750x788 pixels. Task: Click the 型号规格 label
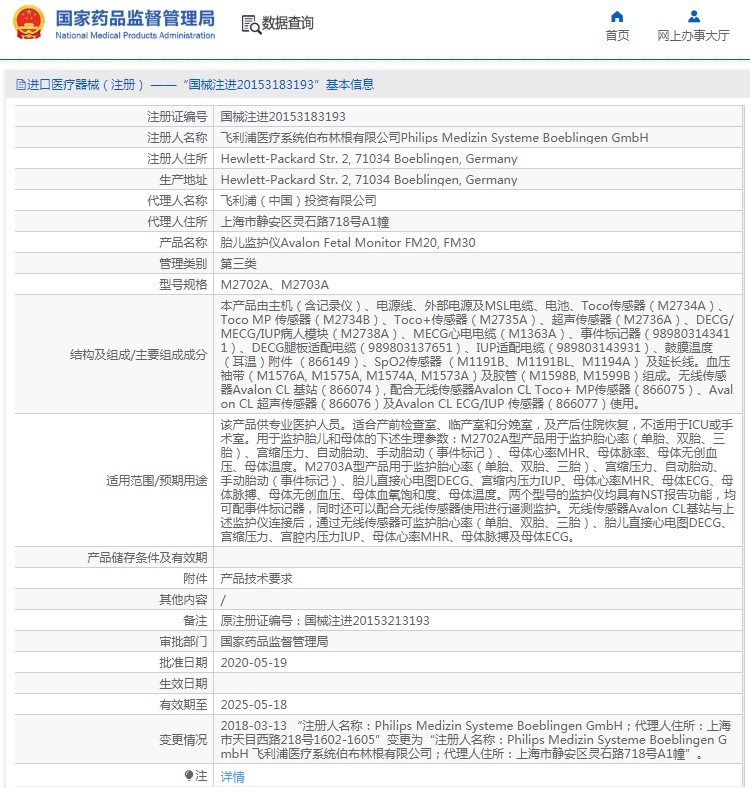[x=183, y=285]
